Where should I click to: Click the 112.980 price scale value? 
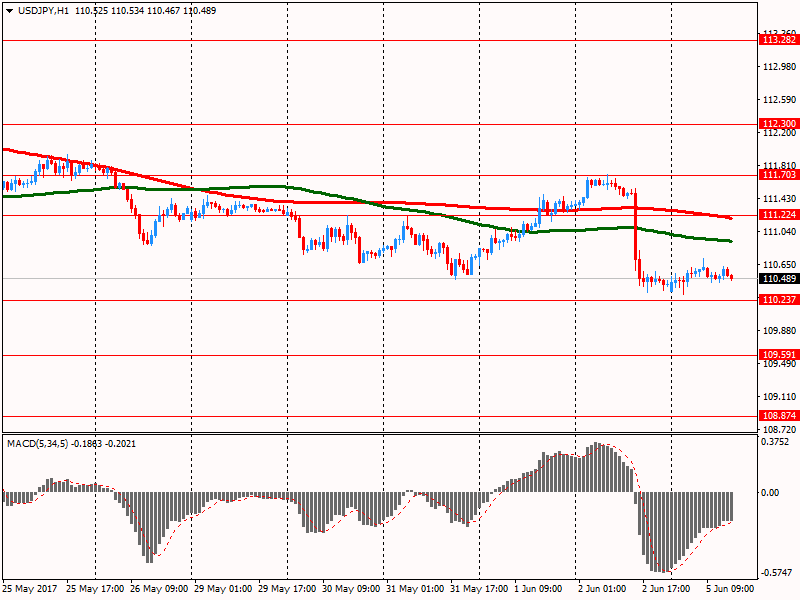(x=779, y=67)
